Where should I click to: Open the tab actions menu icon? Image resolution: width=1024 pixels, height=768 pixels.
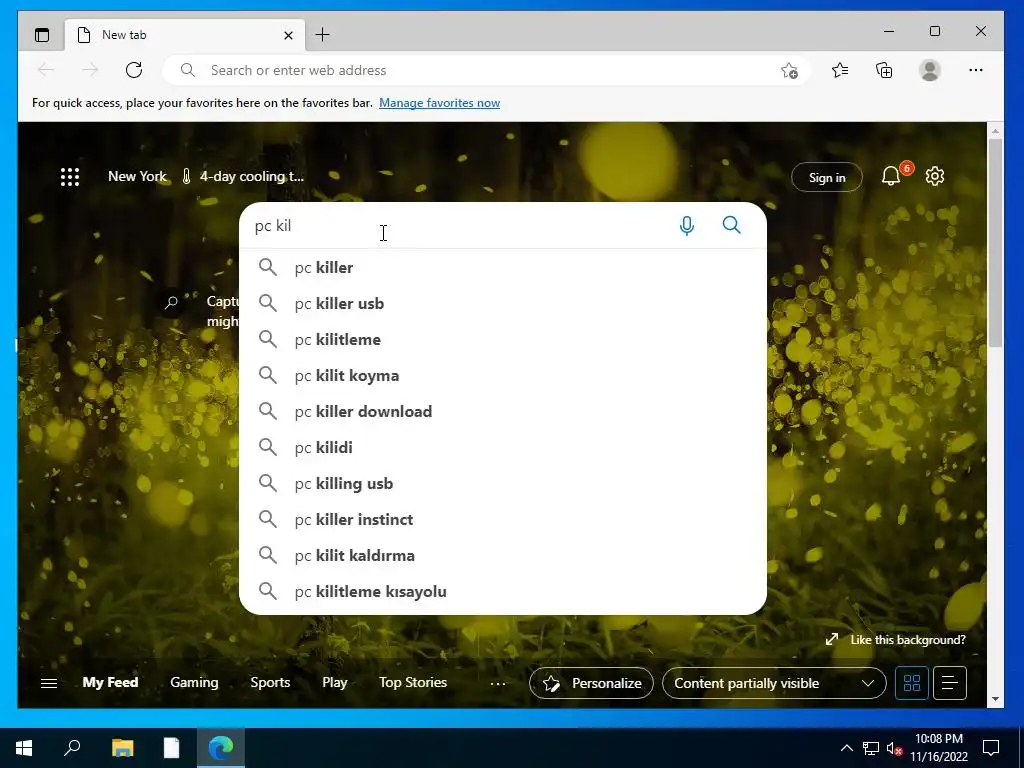click(x=42, y=35)
